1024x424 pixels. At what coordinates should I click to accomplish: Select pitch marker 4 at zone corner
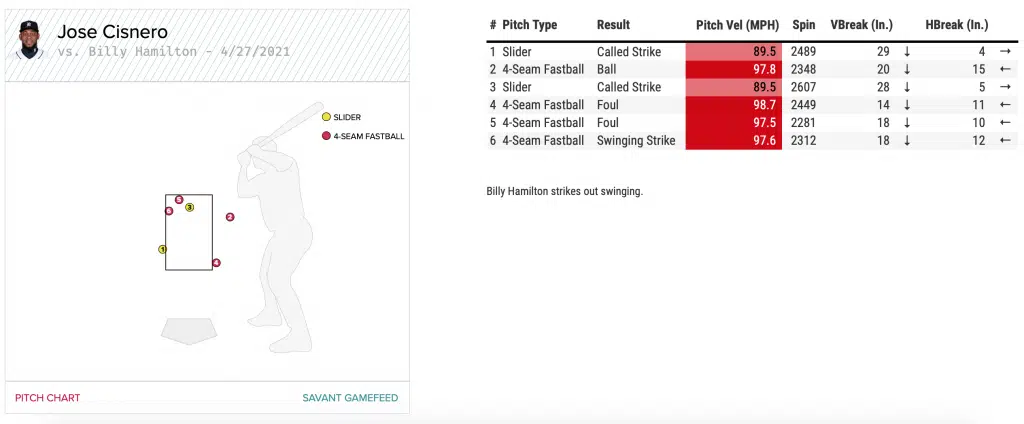tap(216, 263)
